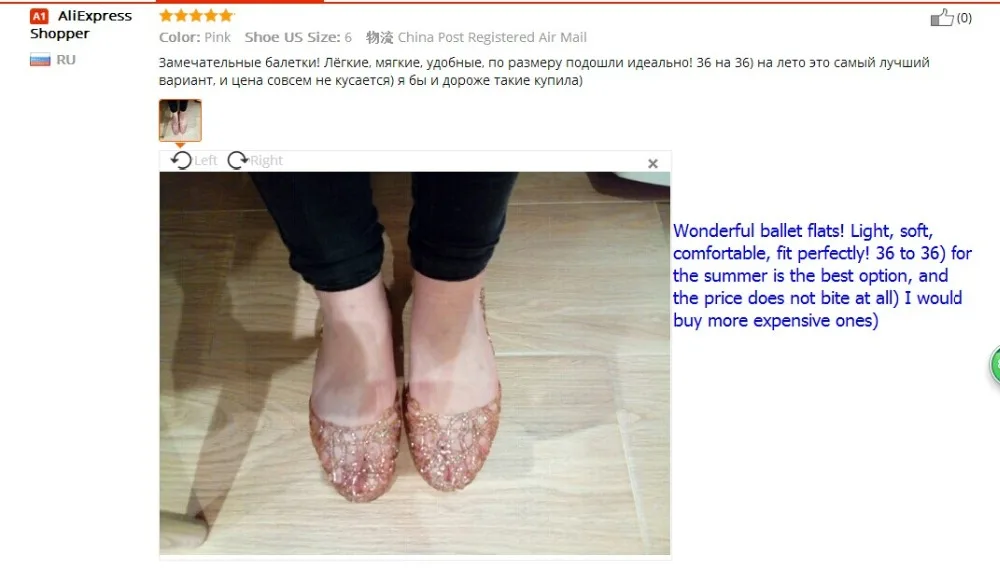Open the review photo thumbnail

tap(180, 120)
